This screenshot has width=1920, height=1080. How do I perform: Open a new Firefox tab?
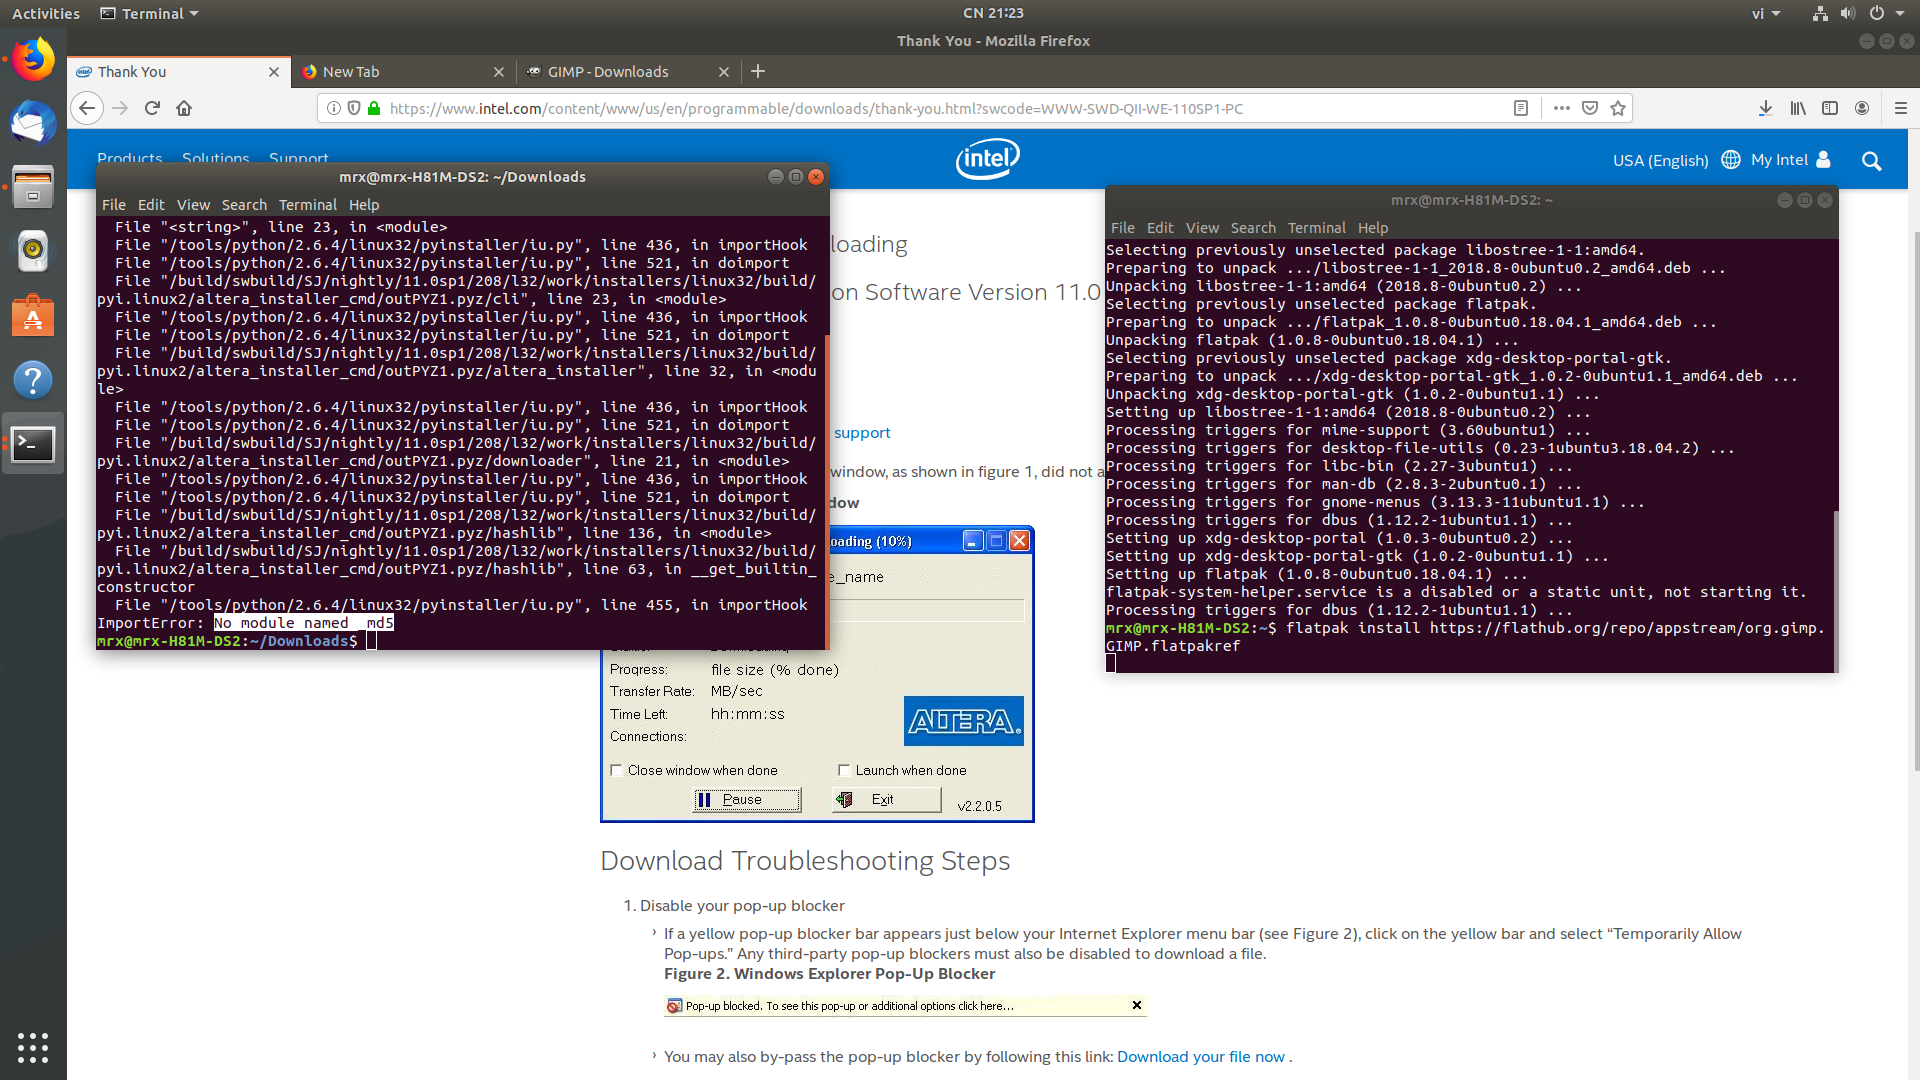758,71
